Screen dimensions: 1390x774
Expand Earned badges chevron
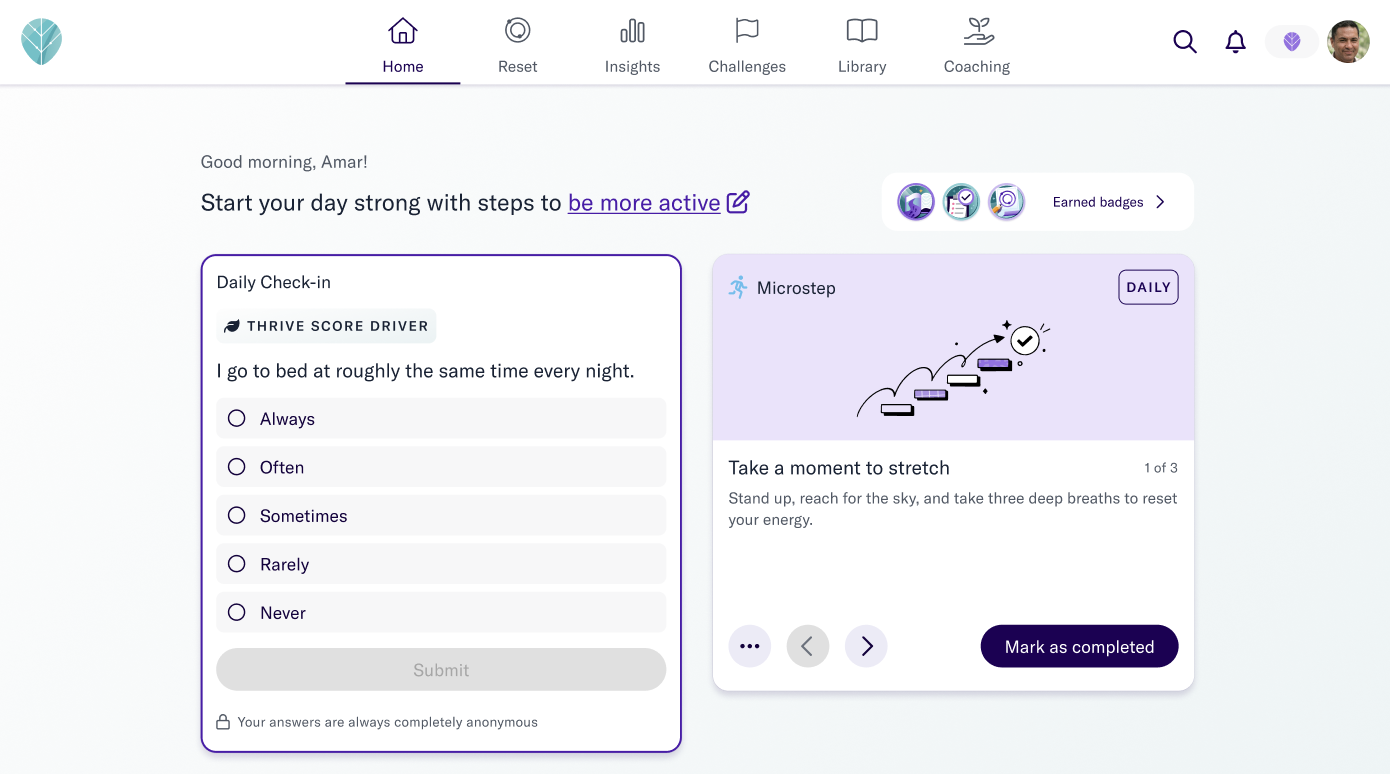click(x=1161, y=202)
